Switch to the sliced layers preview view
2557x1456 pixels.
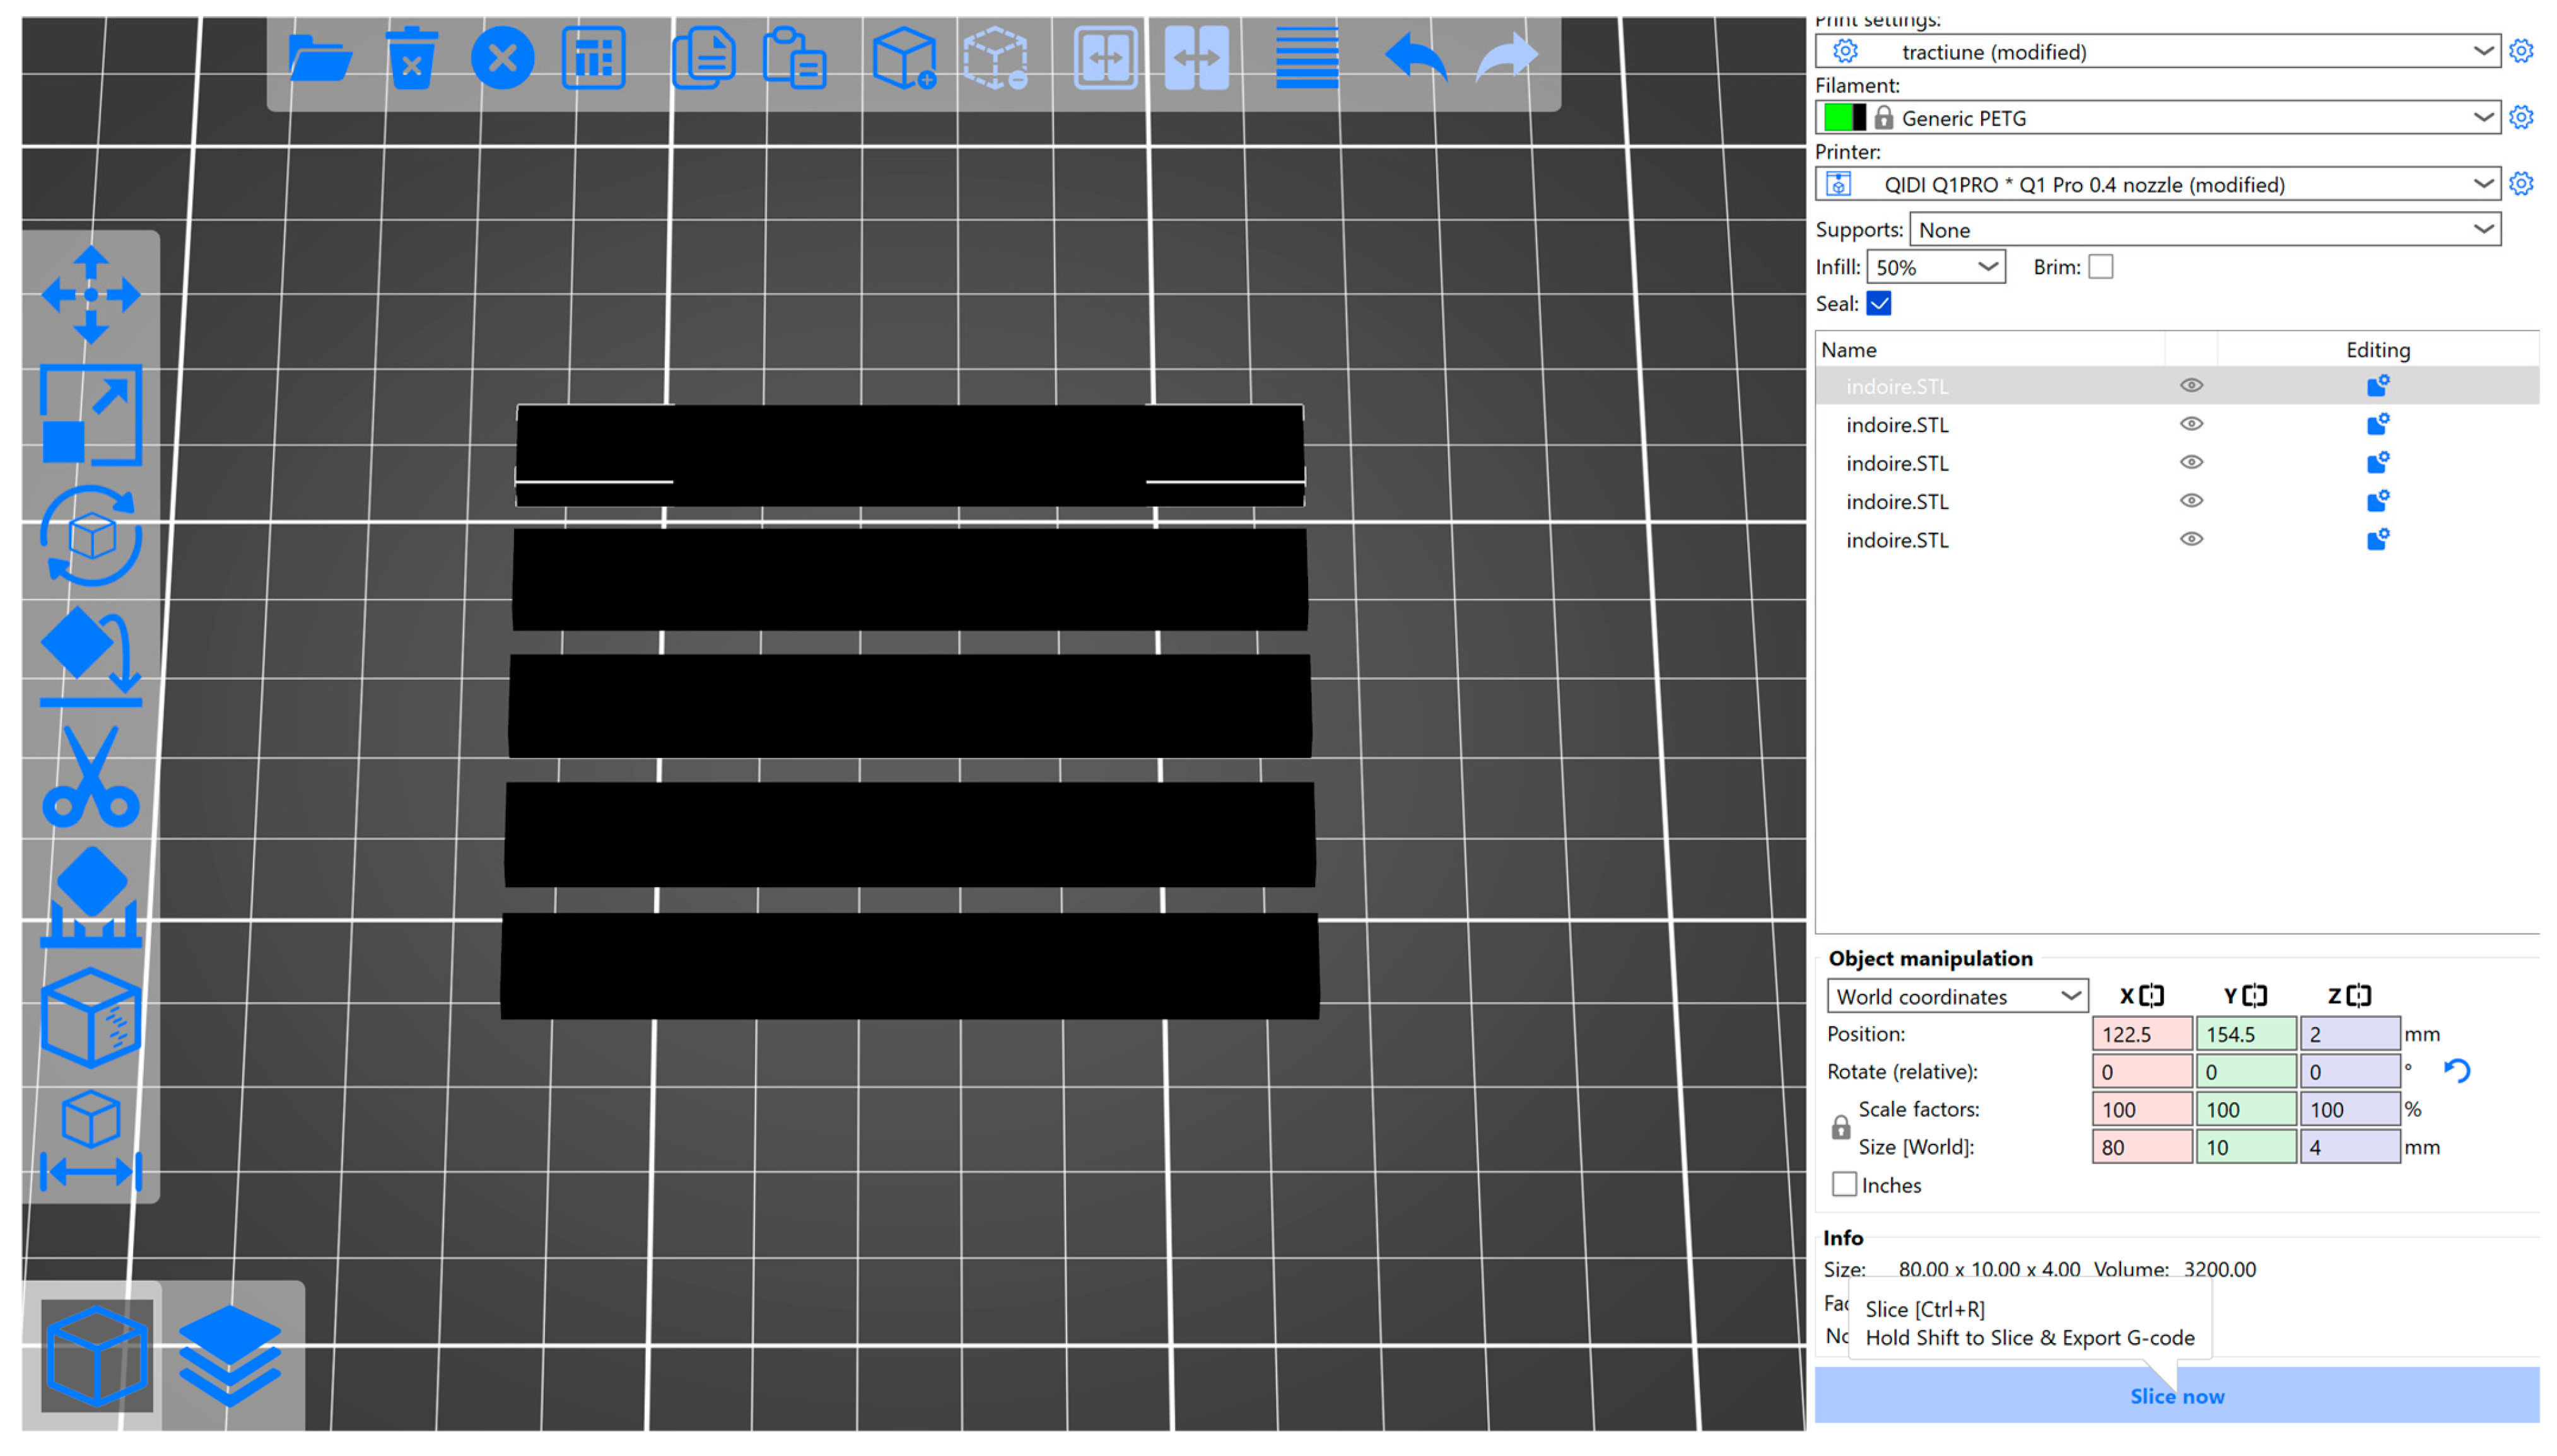pyautogui.click(x=230, y=1356)
